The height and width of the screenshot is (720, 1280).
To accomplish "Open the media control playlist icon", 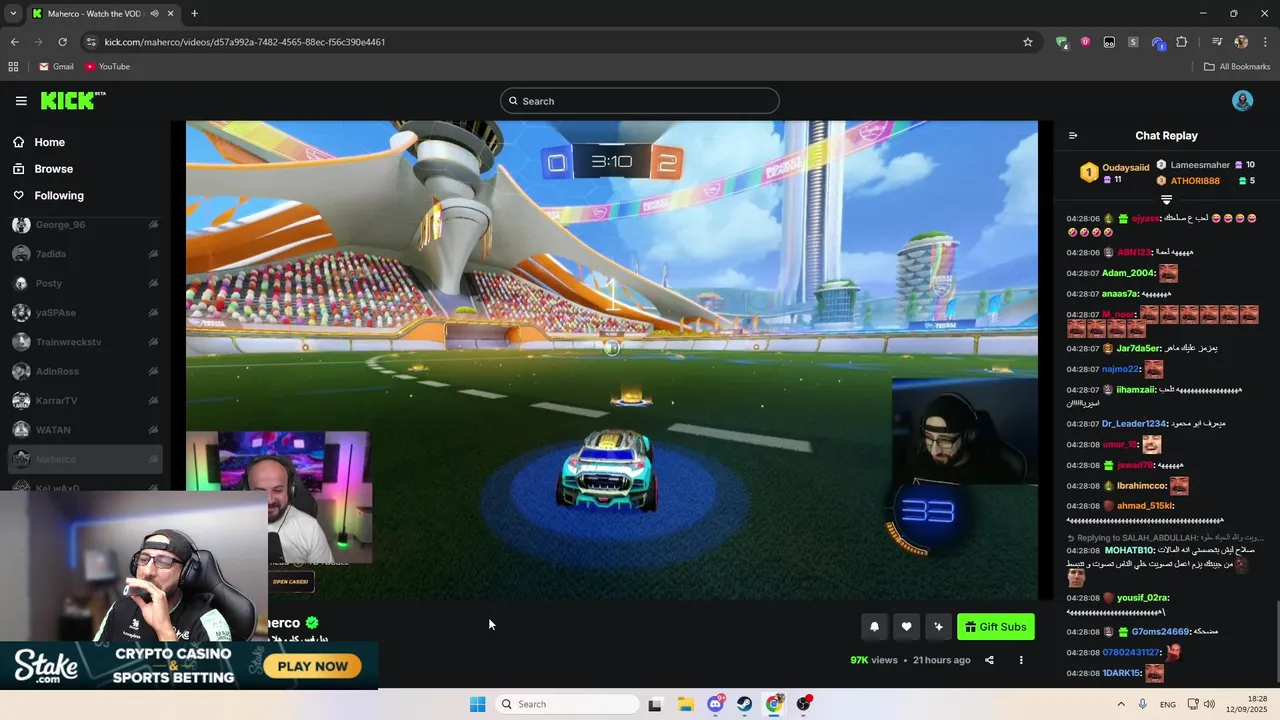I will (1217, 42).
